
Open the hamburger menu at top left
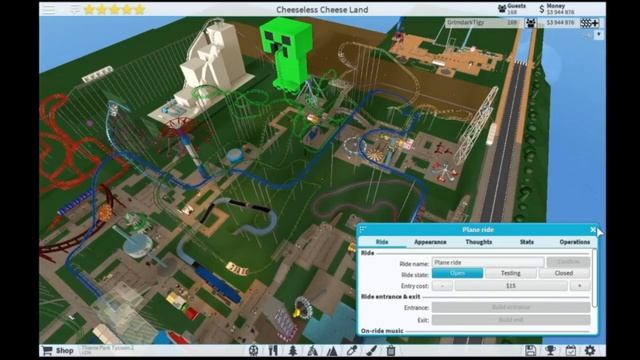(x=50, y=9)
